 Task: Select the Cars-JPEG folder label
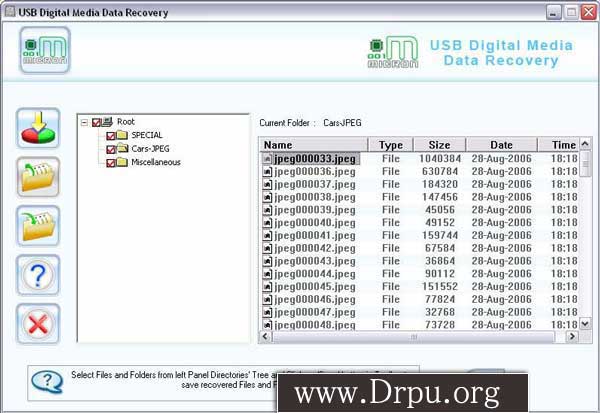[150, 149]
